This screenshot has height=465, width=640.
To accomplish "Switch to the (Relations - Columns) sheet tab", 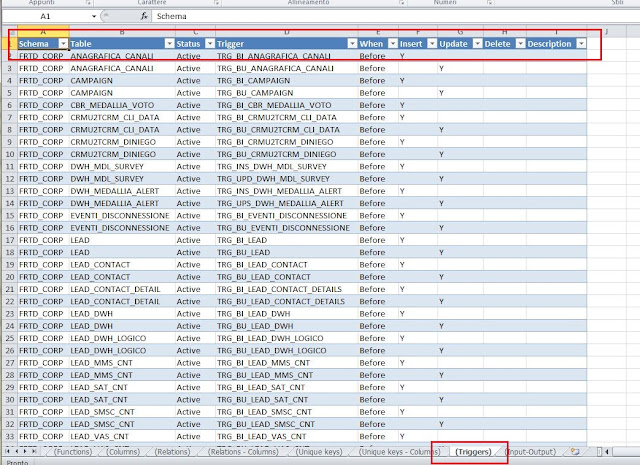I will (243, 452).
